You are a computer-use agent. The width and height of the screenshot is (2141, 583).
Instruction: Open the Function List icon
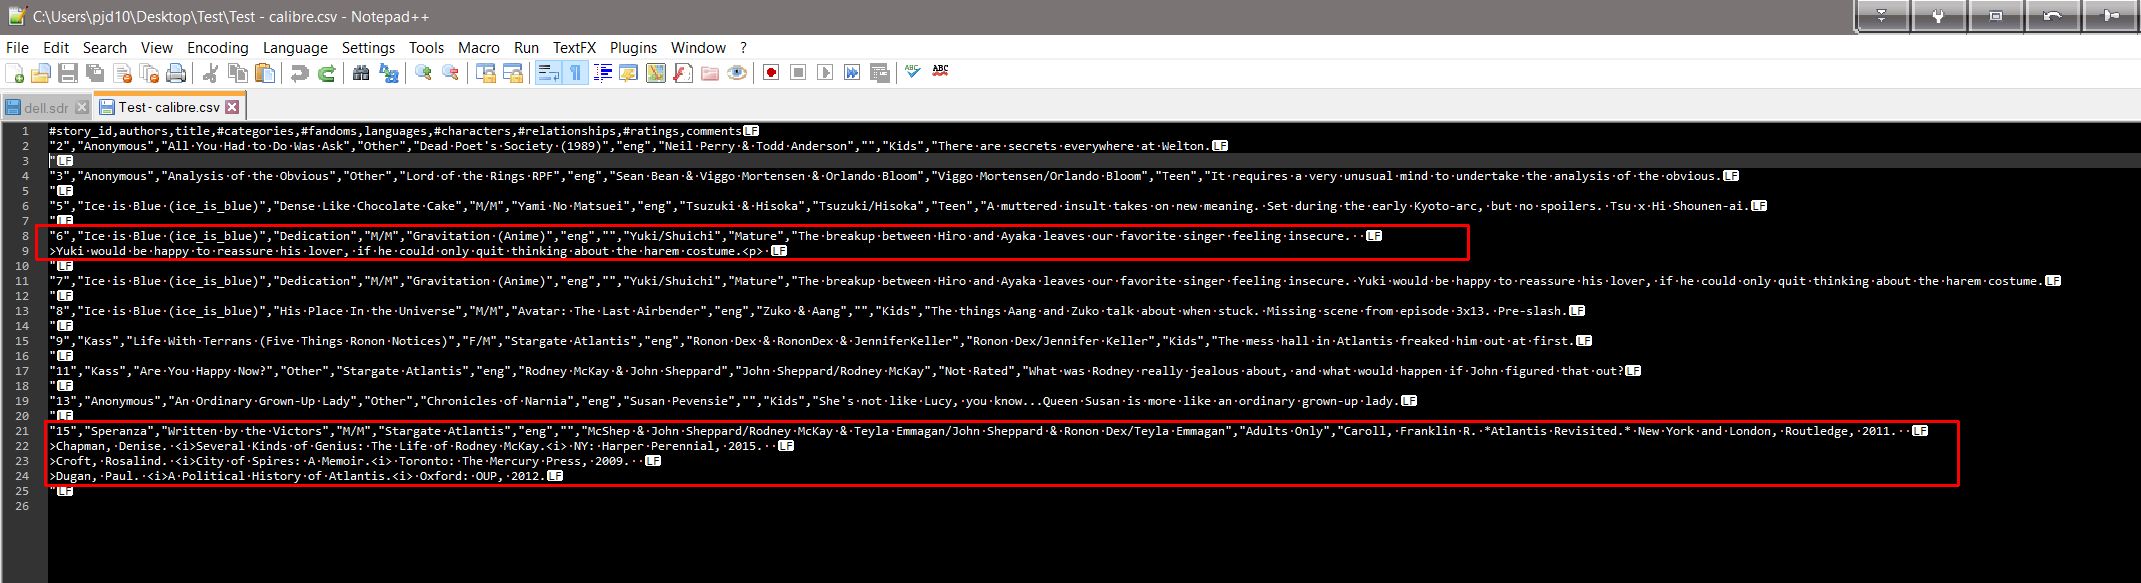683,73
